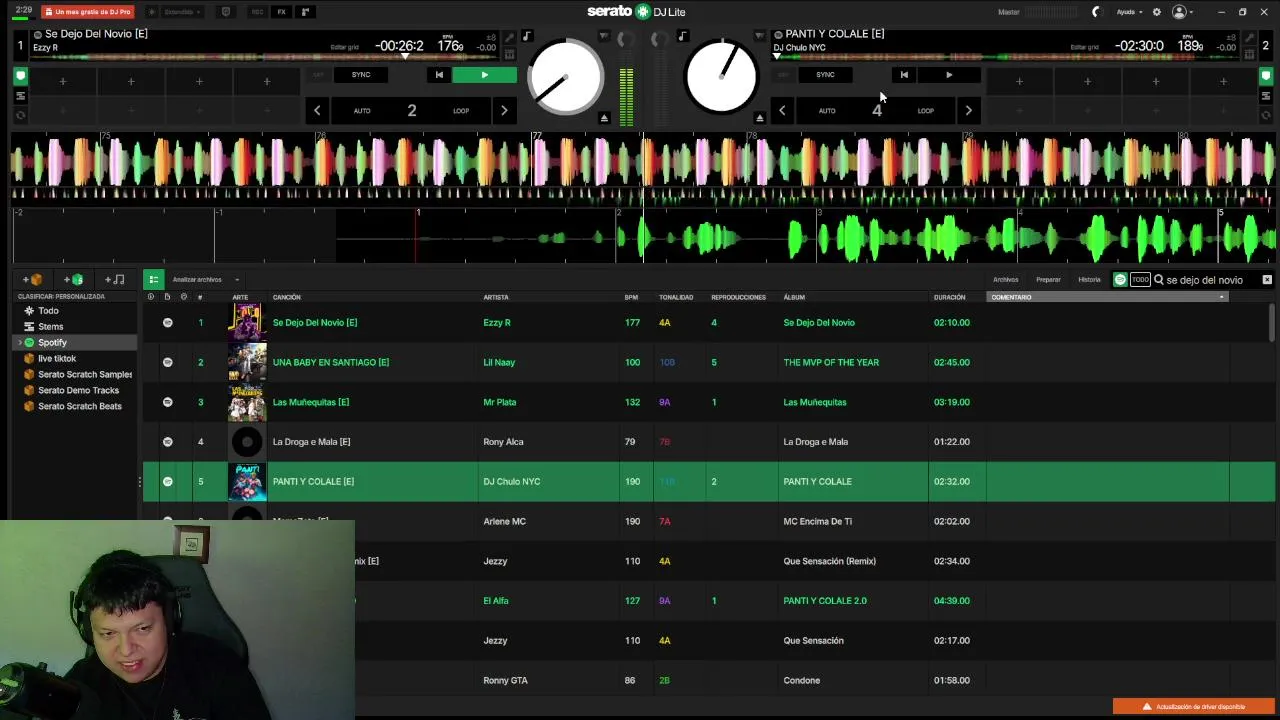Viewport: 1280px width, 720px height.
Task: Toggle LOOP on deck 2
Action: click(x=926, y=111)
